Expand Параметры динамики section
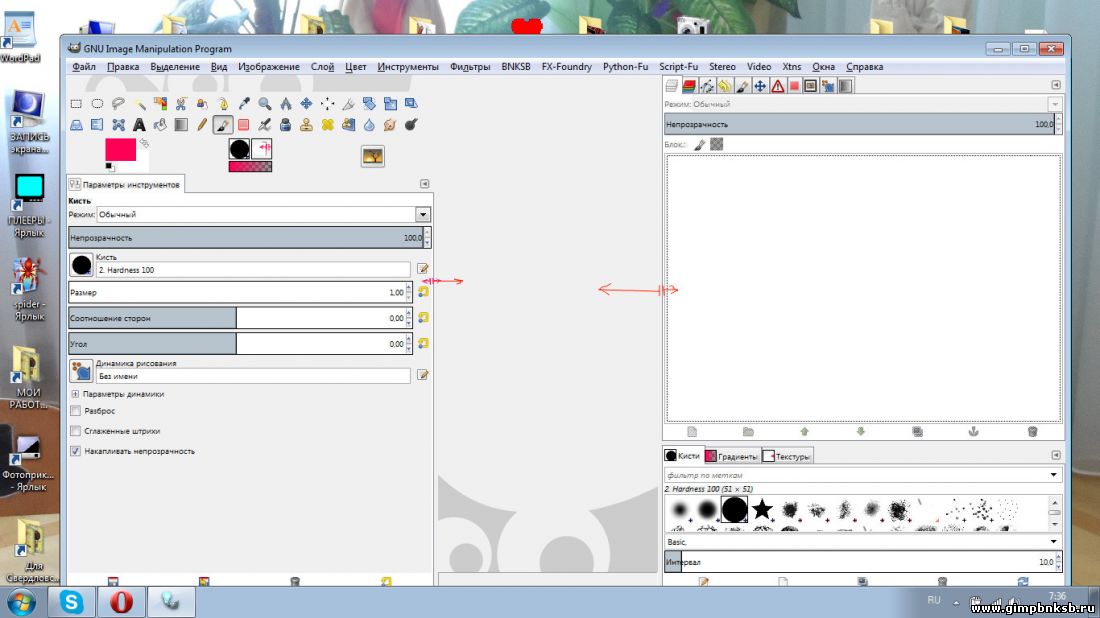This screenshot has width=1100, height=618. [x=75, y=394]
